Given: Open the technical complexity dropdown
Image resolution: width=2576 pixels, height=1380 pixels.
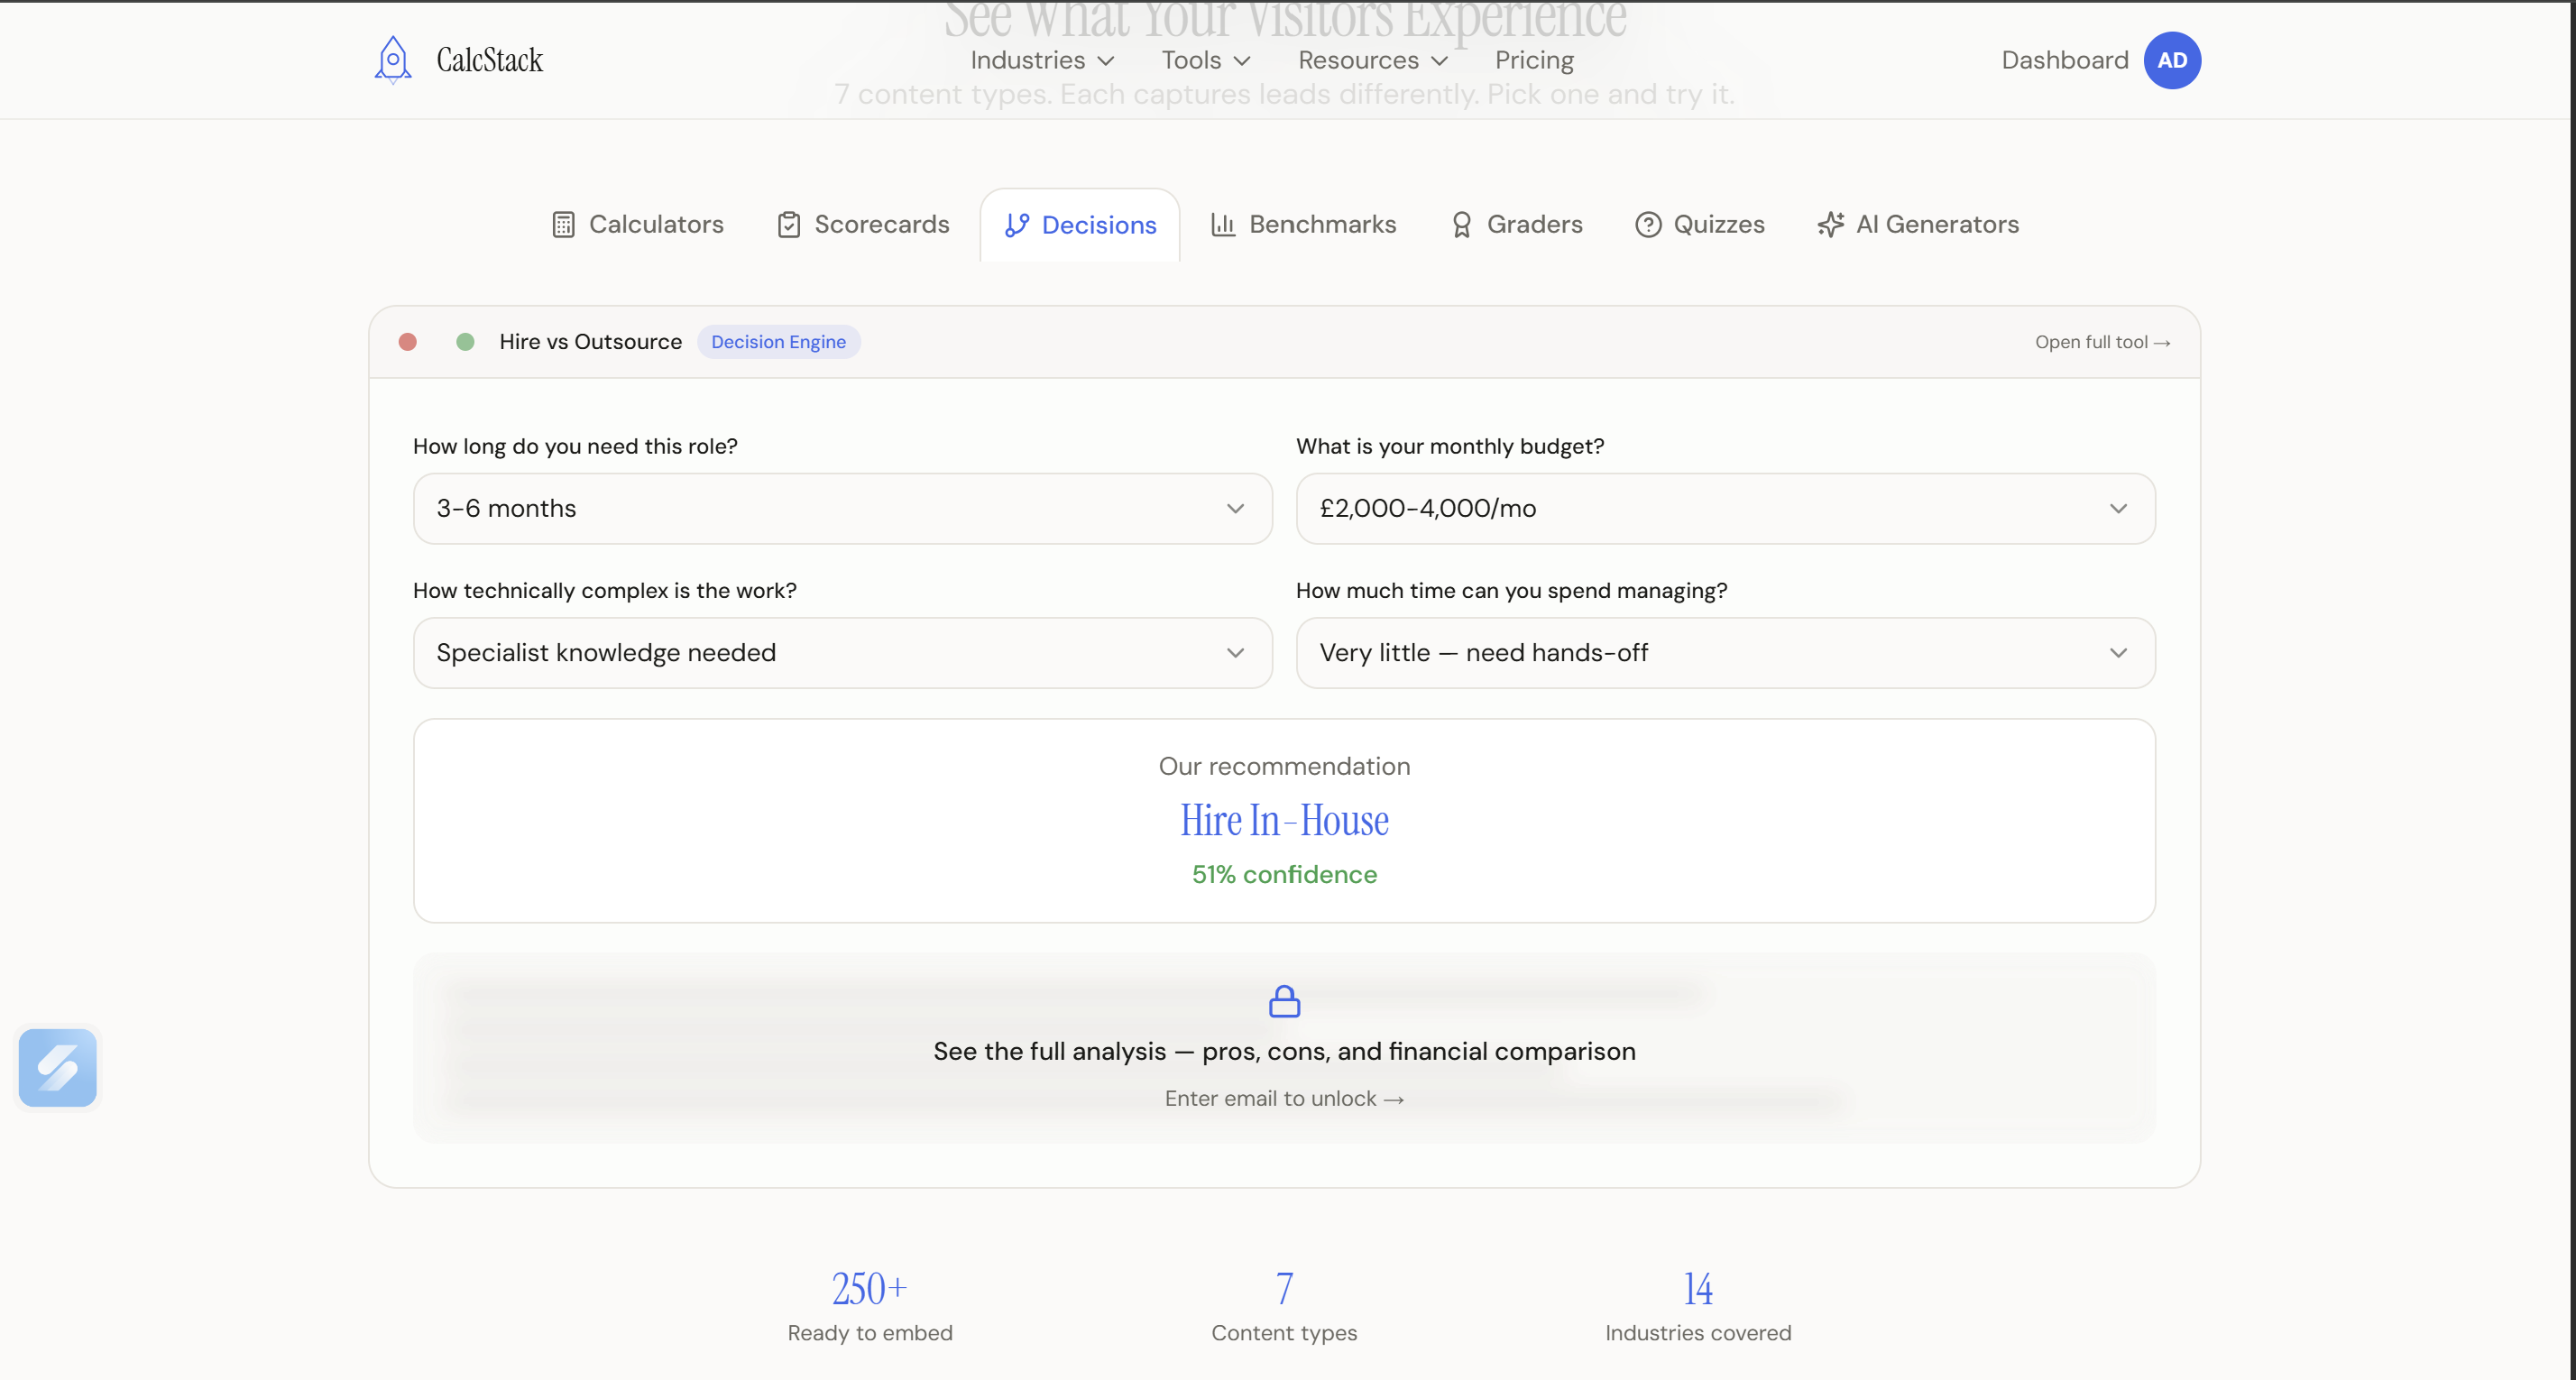Looking at the screenshot, I should click(x=842, y=653).
